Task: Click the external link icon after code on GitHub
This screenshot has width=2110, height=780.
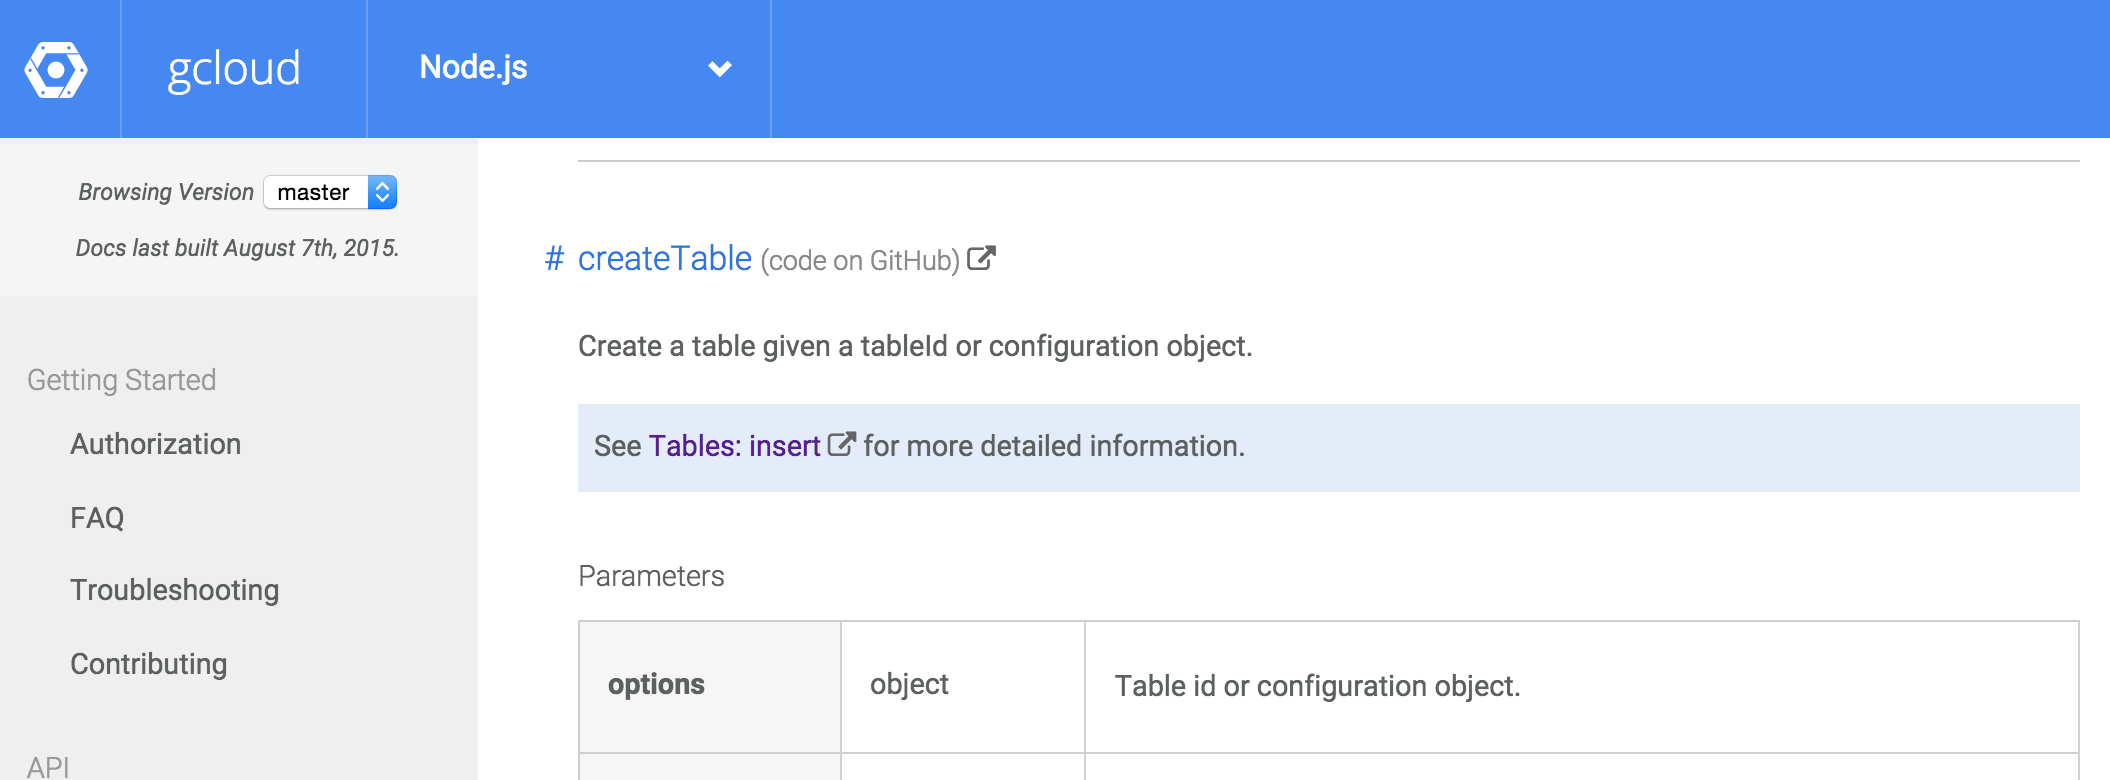Action: pos(981,259)
